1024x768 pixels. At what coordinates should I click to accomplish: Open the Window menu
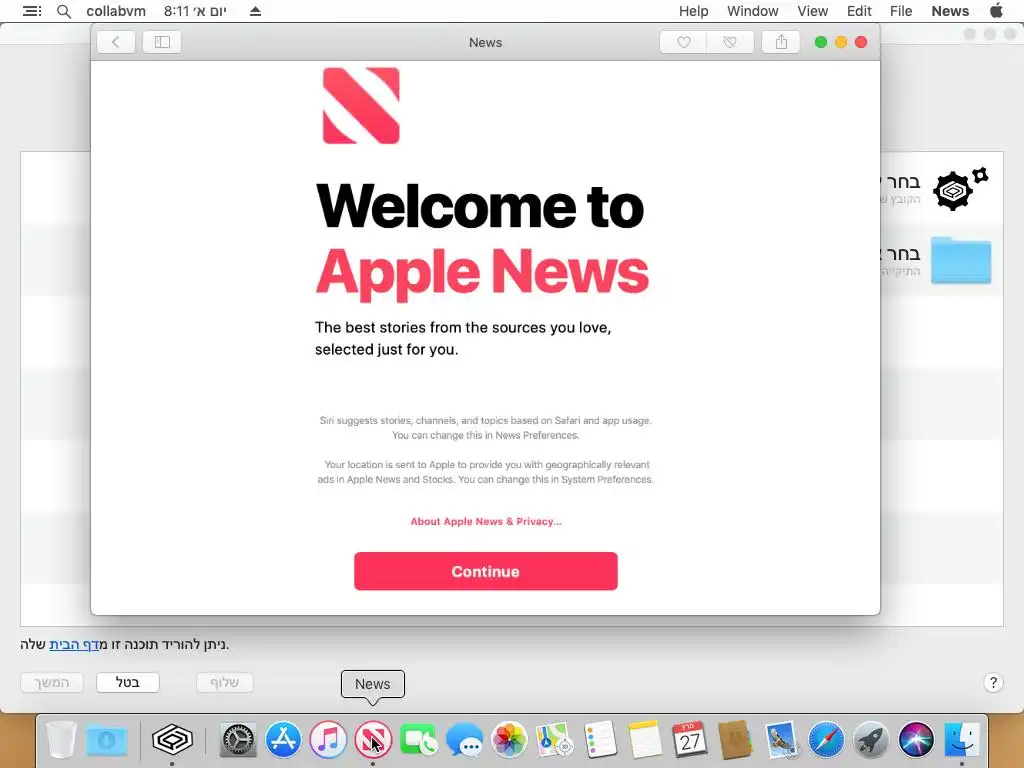[x=752, y=11]
